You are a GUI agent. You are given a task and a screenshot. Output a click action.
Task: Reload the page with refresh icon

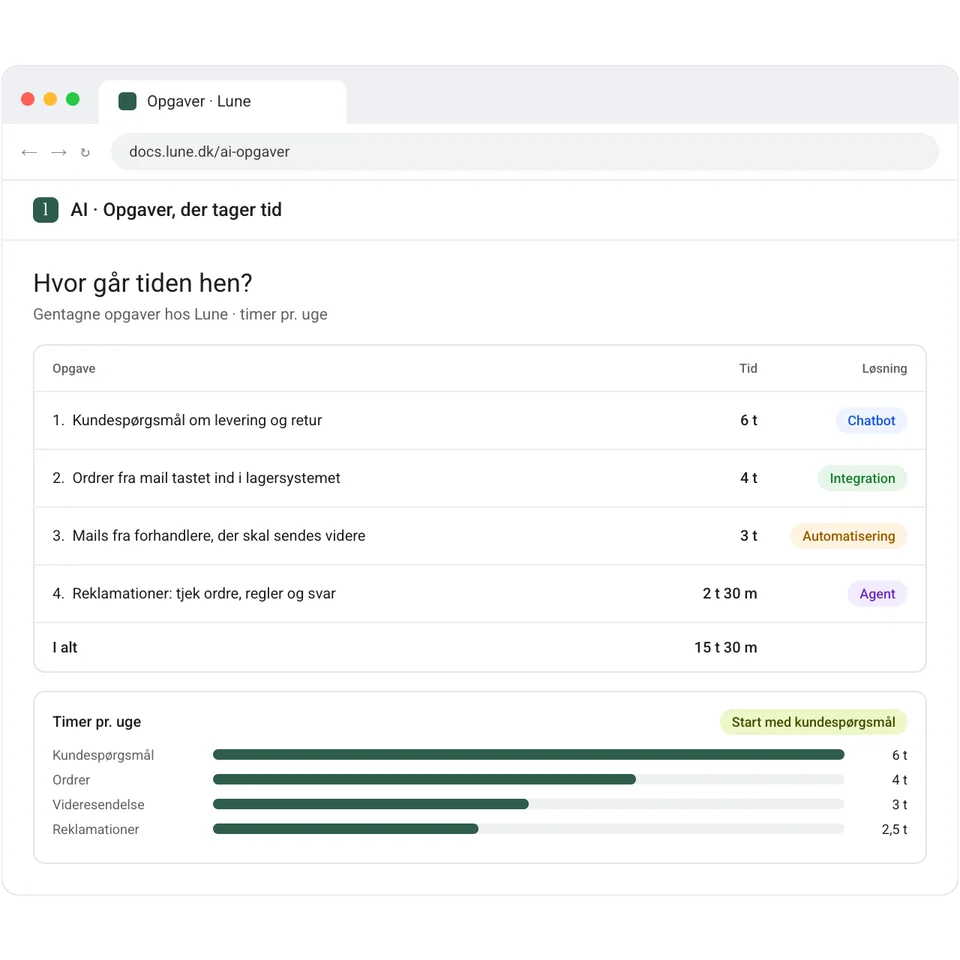pyautogui.click(x=85, y=152)
